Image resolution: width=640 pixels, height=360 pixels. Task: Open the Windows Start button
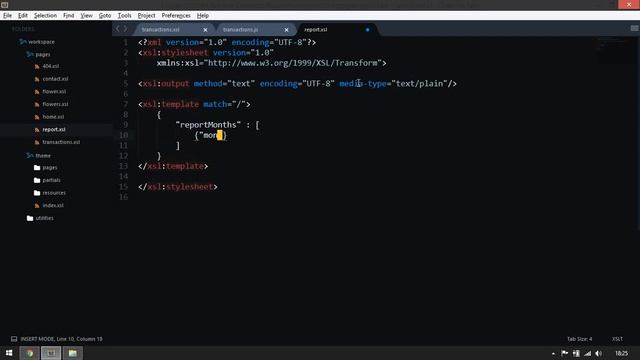(9, 353)
